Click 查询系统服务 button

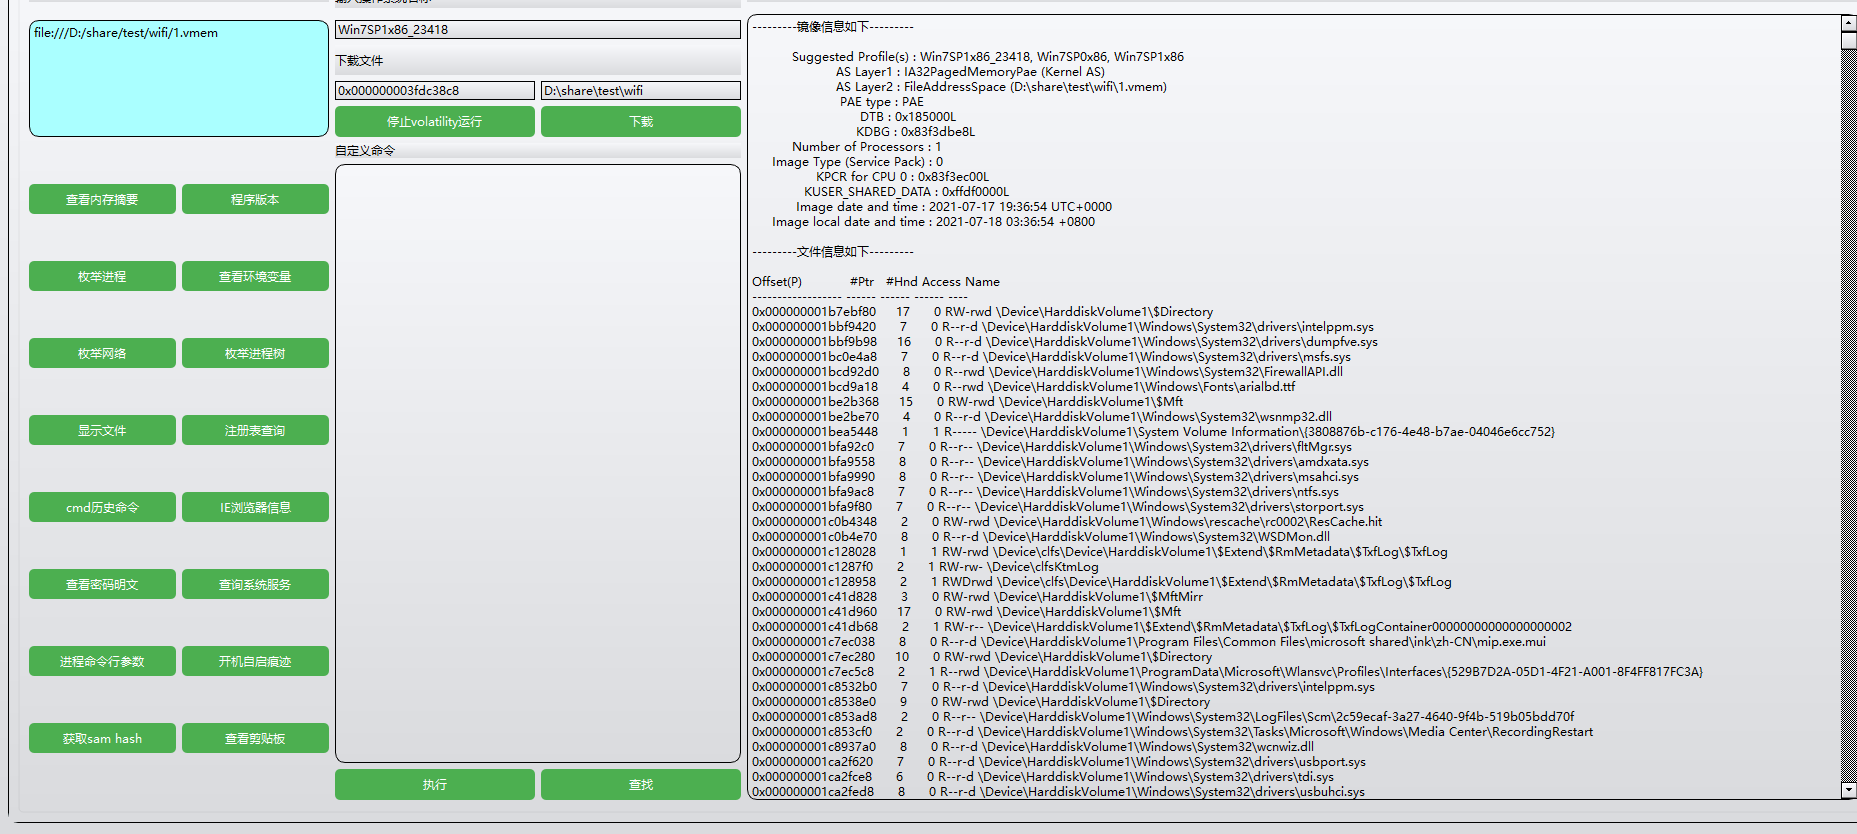coord(255,584)
